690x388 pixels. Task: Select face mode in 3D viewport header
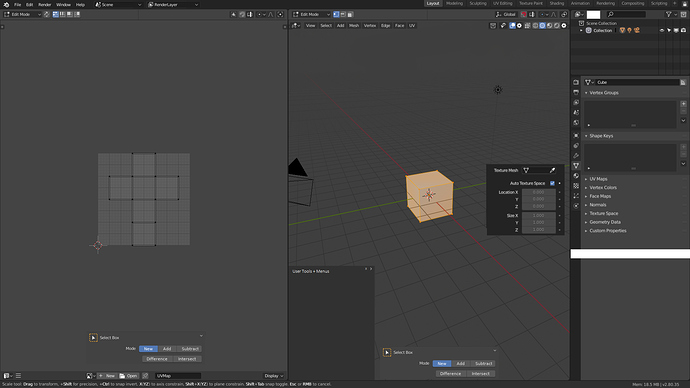350,14
